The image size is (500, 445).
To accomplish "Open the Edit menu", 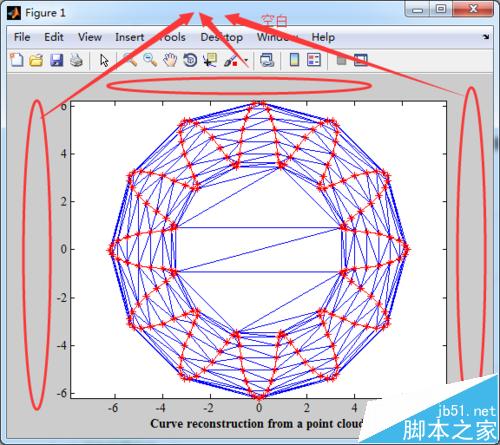I will 54,37.
